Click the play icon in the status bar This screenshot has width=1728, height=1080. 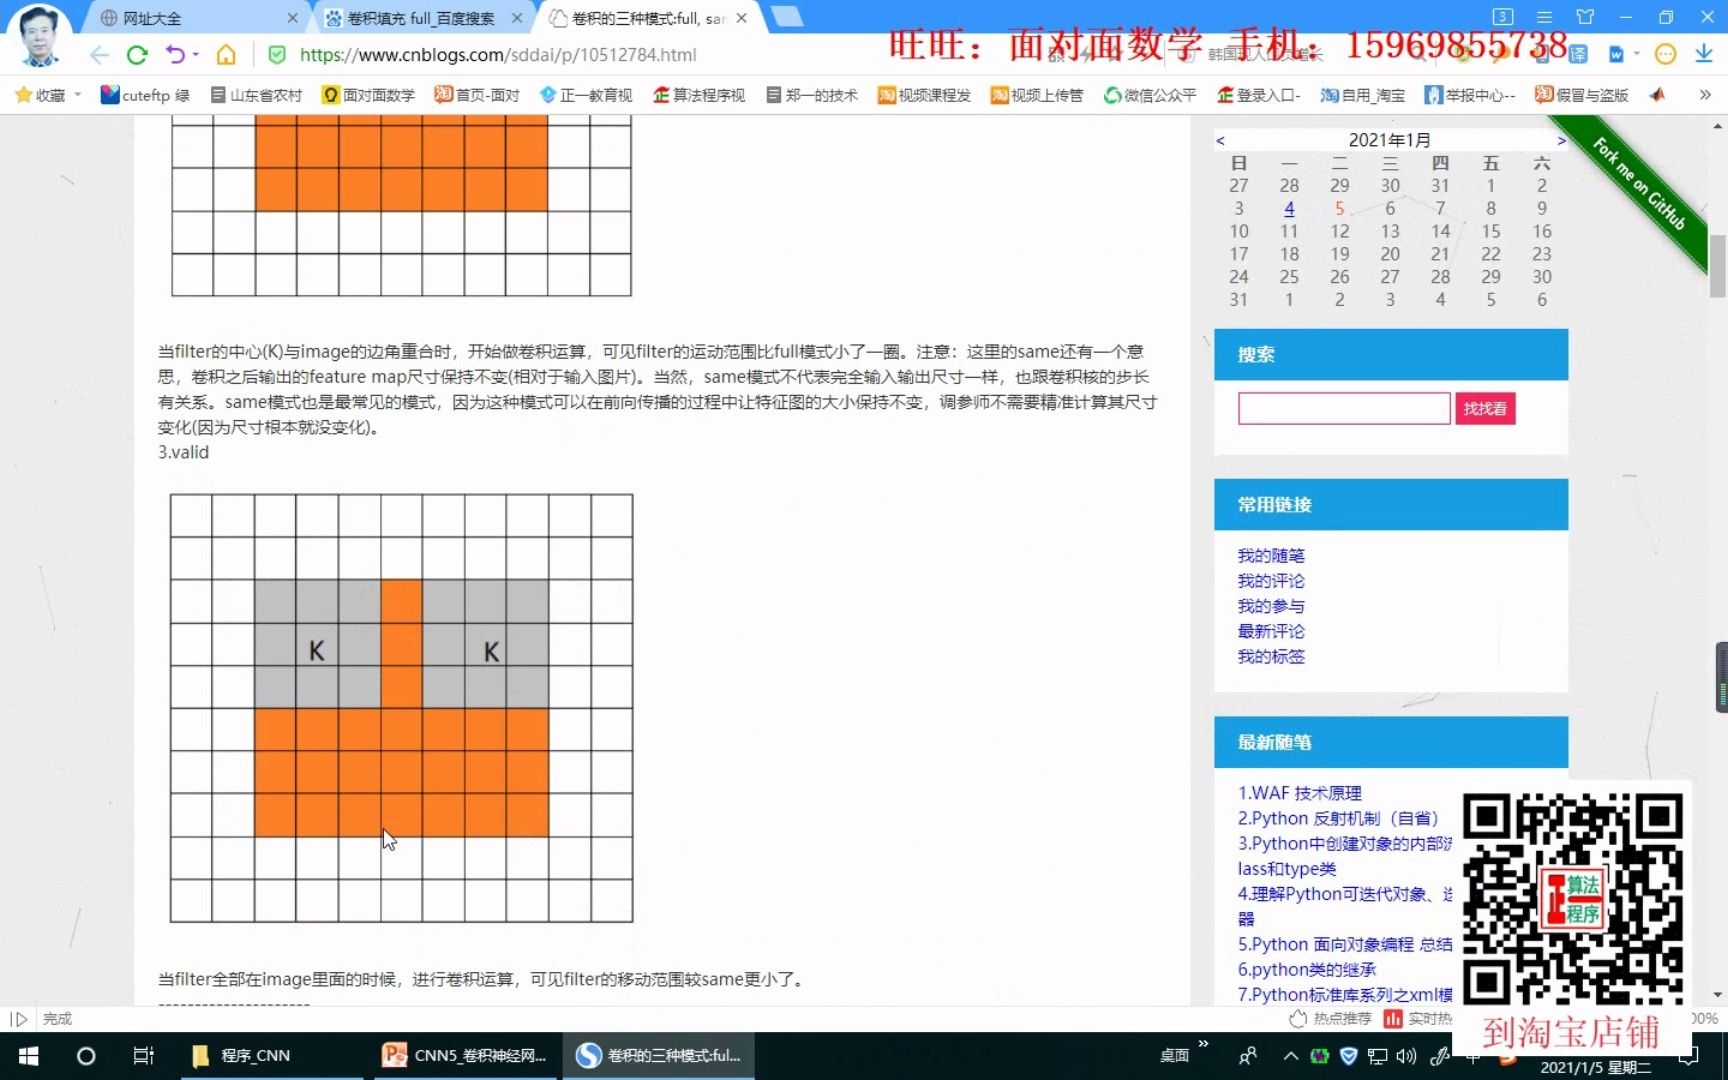coord(18,1018)
